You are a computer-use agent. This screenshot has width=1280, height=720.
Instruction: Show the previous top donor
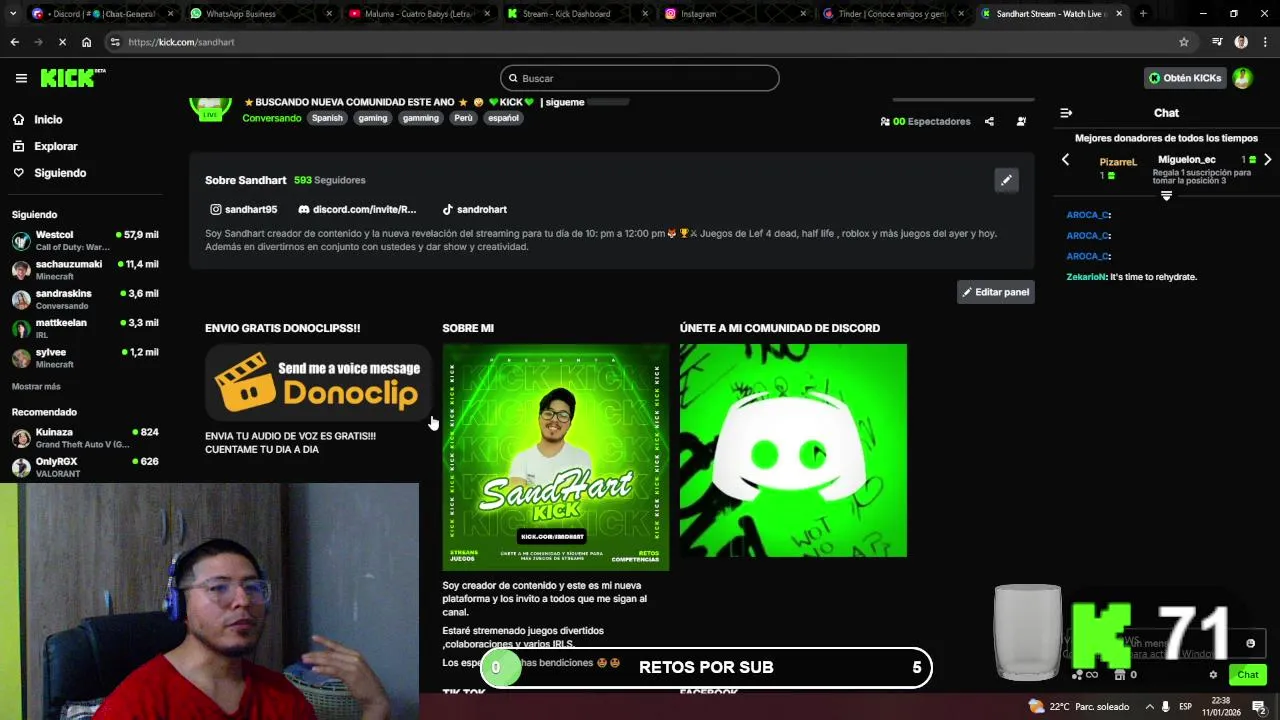coord(1065,160)
